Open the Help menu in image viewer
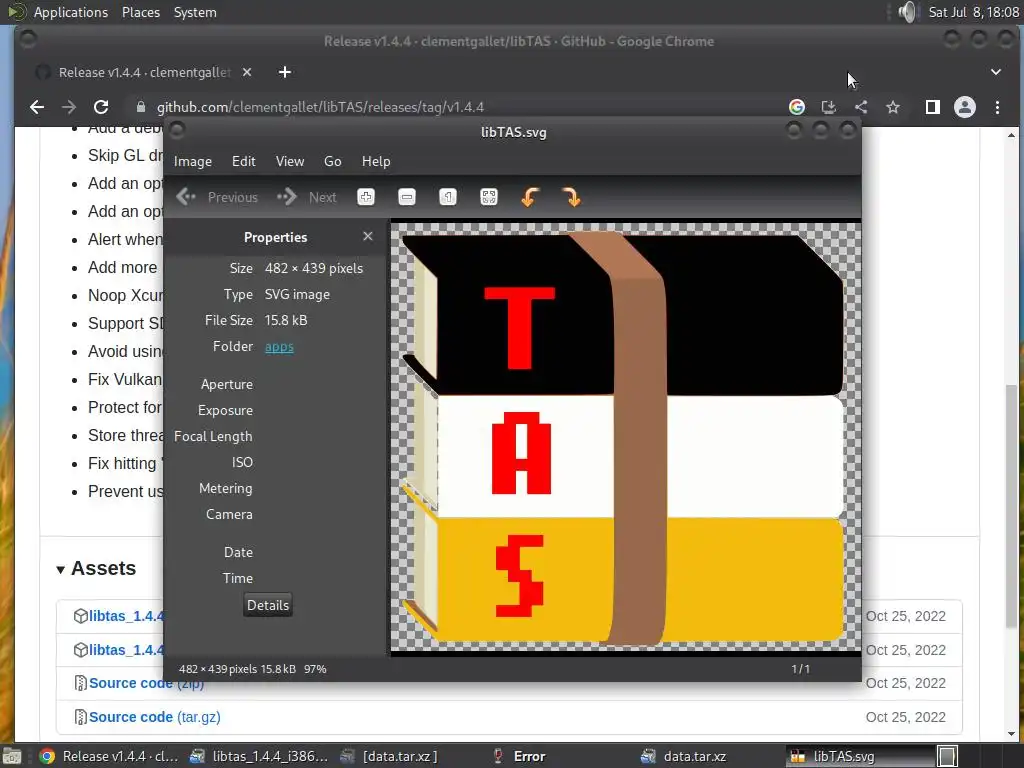This screenshot has height=768, width=1024. (x=376, y=161)
